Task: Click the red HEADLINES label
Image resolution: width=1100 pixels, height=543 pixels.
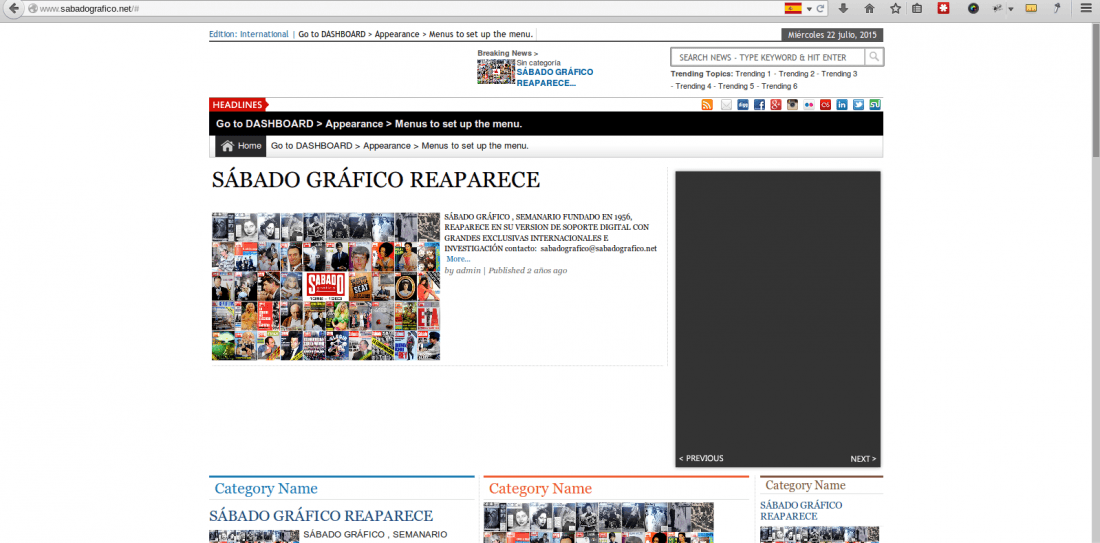Action: coord(239,105)
